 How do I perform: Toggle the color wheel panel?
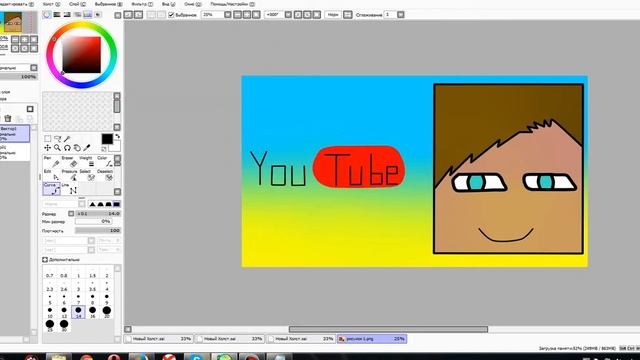tap(47, 15)
